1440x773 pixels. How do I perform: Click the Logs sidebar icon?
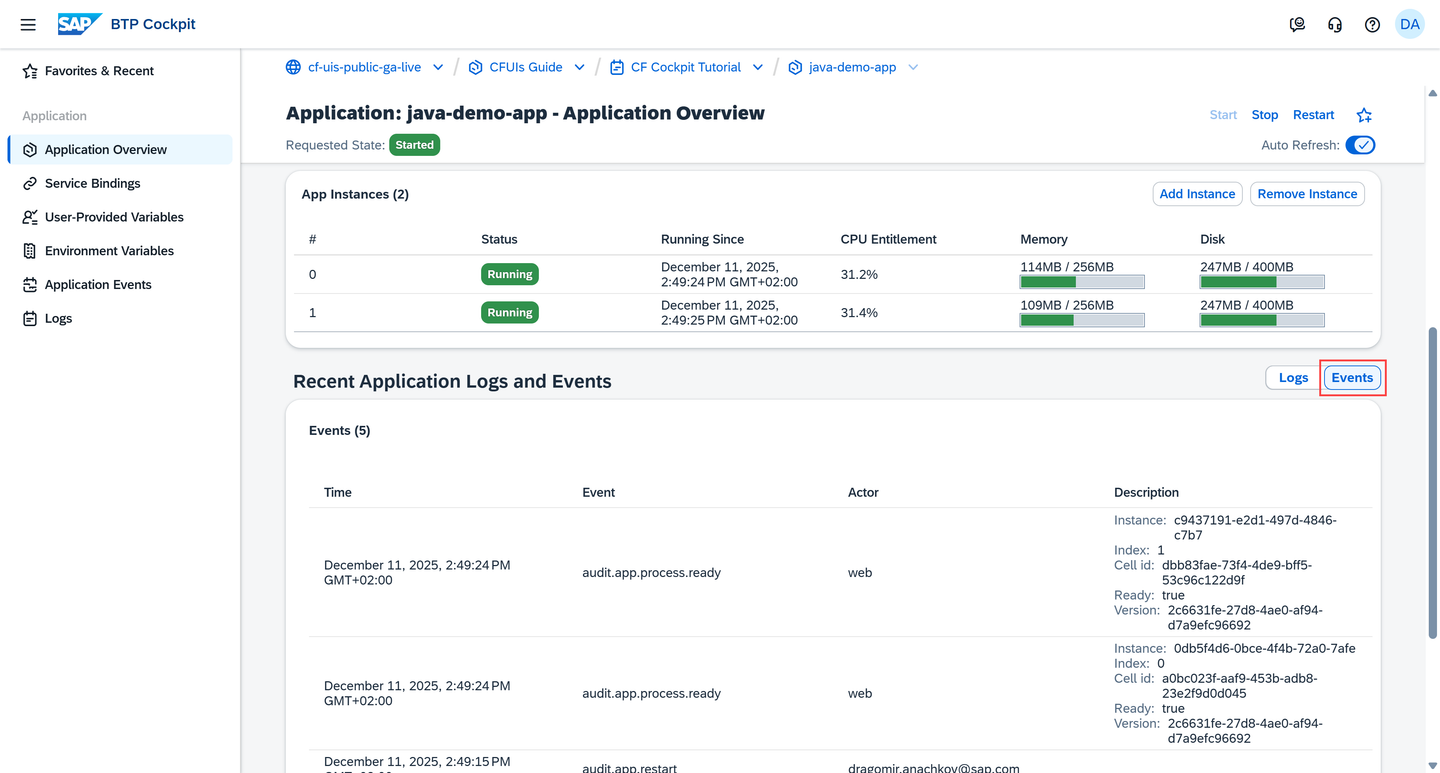click(30, 319)
